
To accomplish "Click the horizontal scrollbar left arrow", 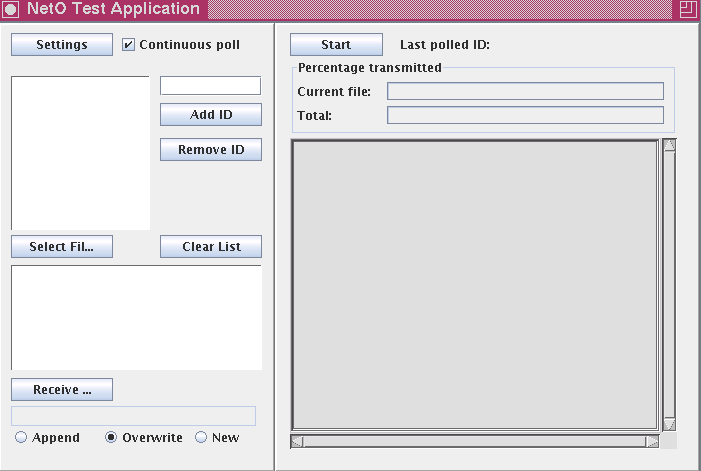I will (x=297, y=441).
